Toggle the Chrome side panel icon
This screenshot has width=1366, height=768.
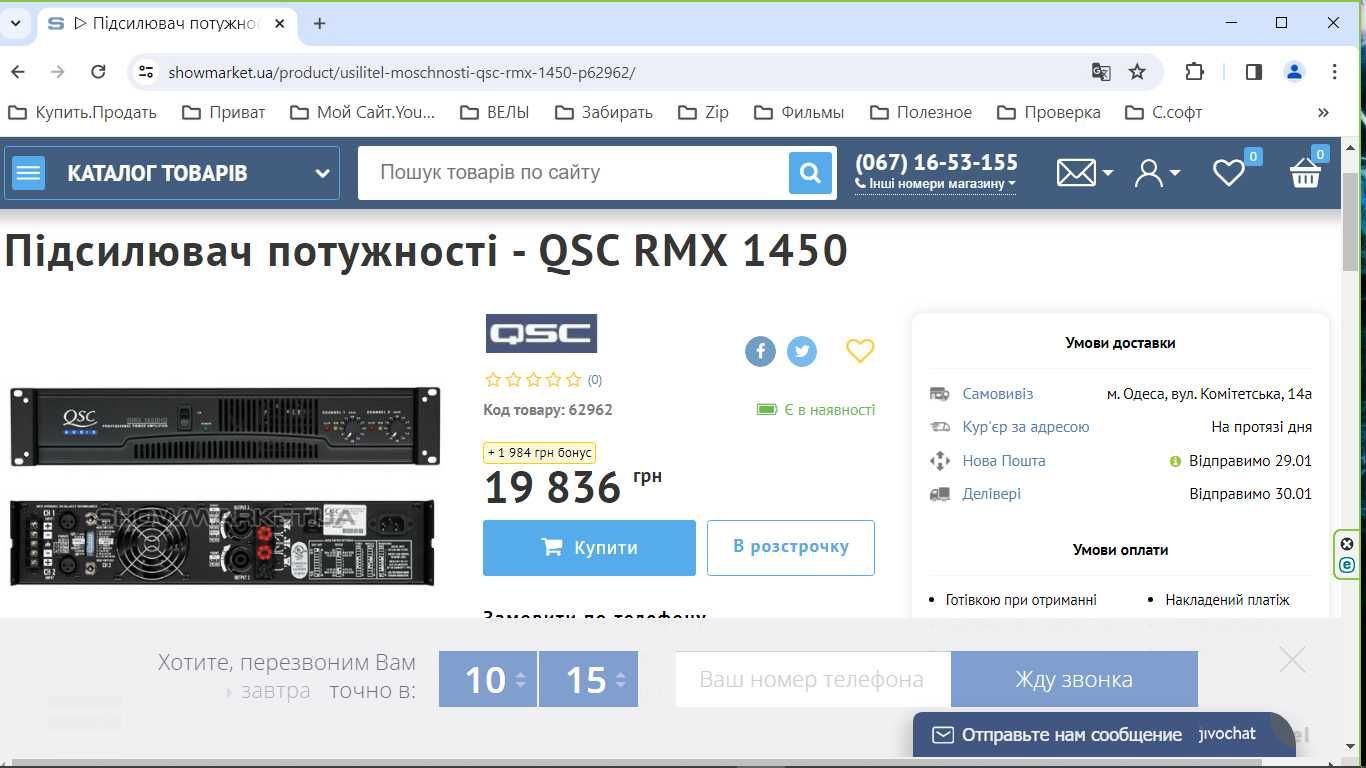coord(1254,72)
